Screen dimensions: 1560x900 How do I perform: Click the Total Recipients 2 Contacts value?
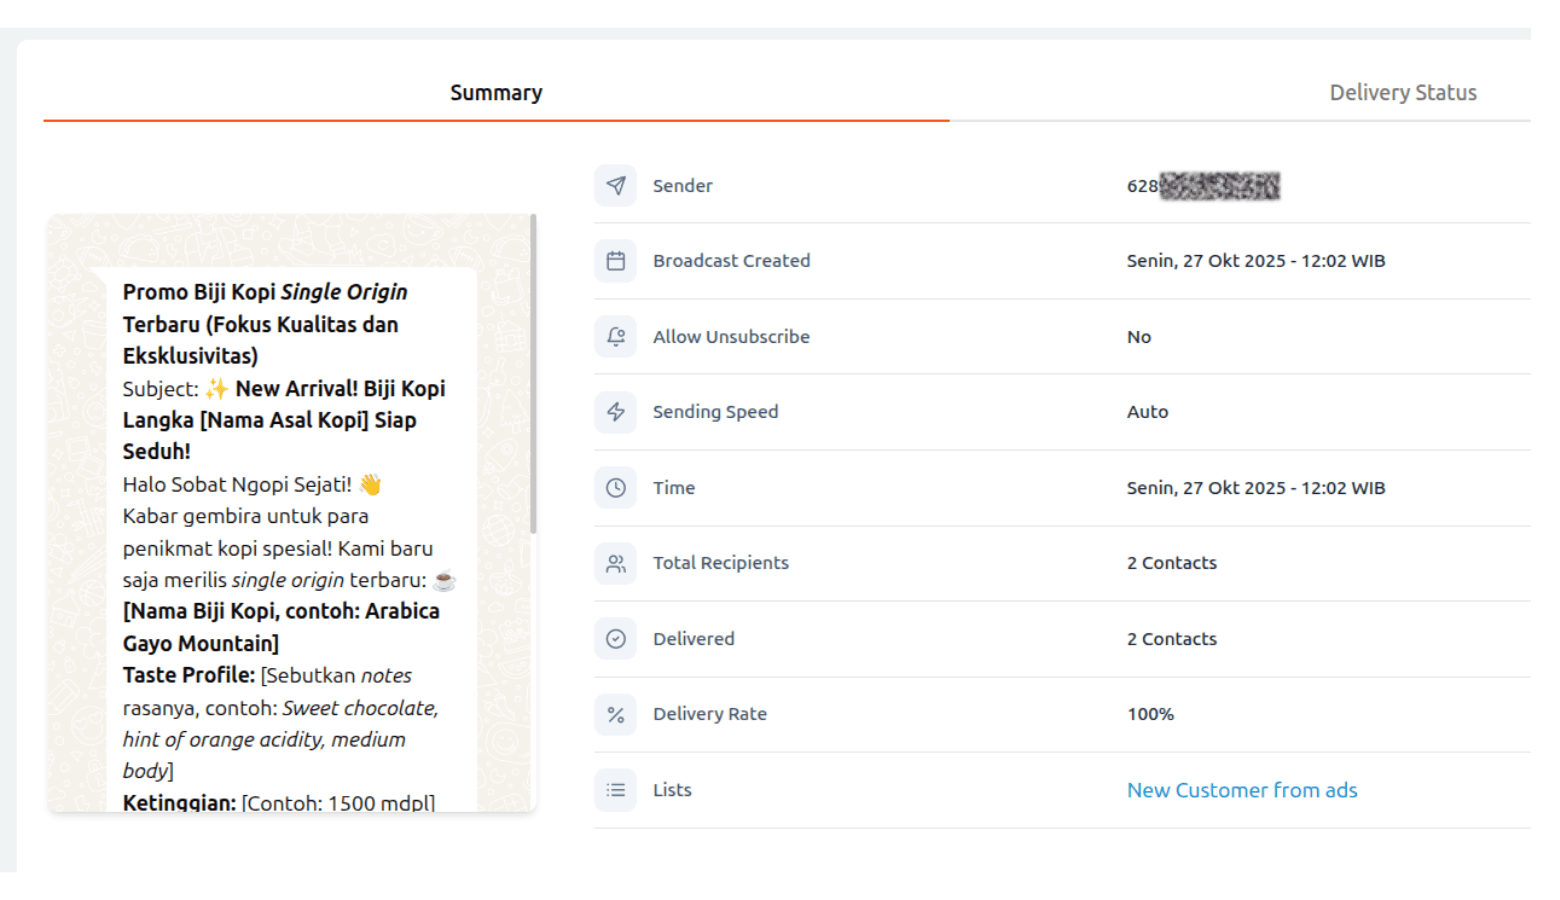click(1171, 563)
